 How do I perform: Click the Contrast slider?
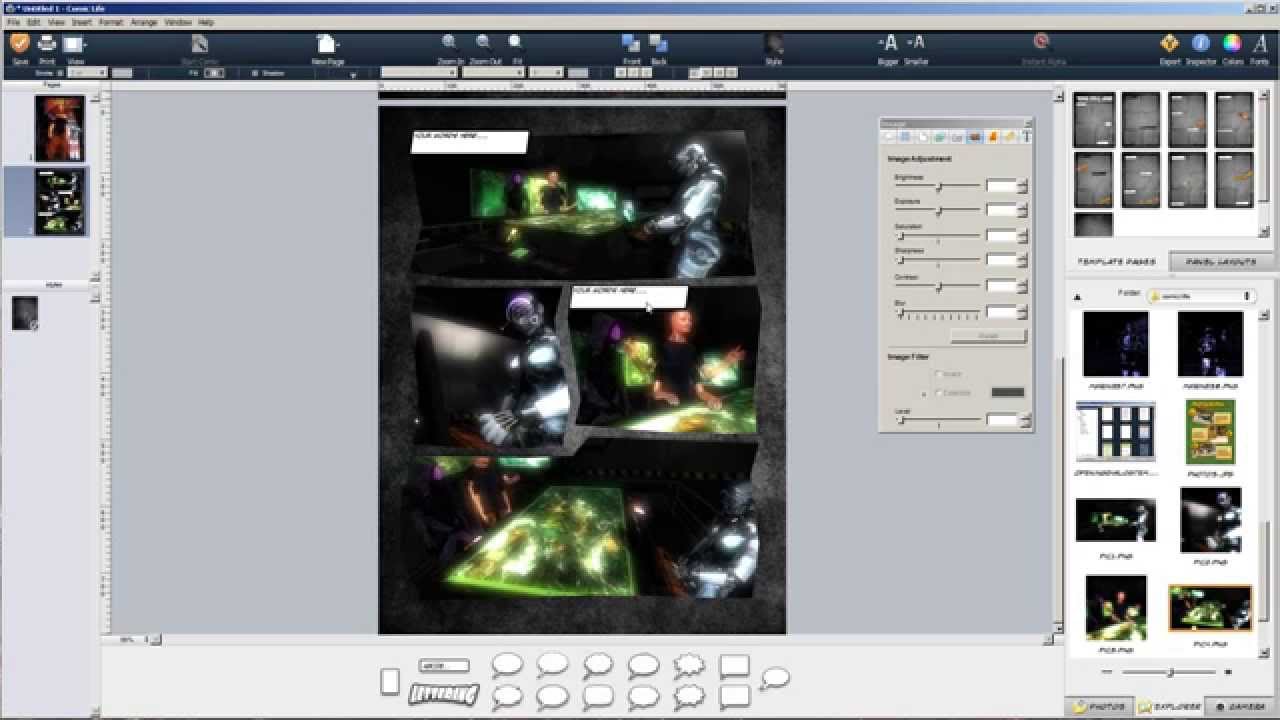click(x=937, y=287)
